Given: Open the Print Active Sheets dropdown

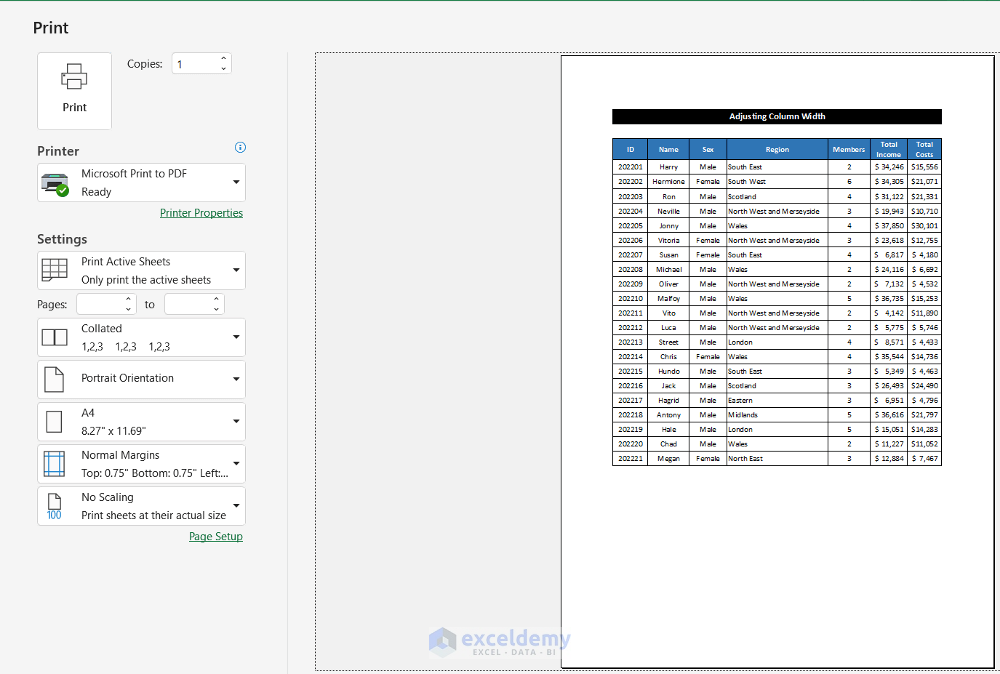Looking at the screenshot, I should 142,270.
